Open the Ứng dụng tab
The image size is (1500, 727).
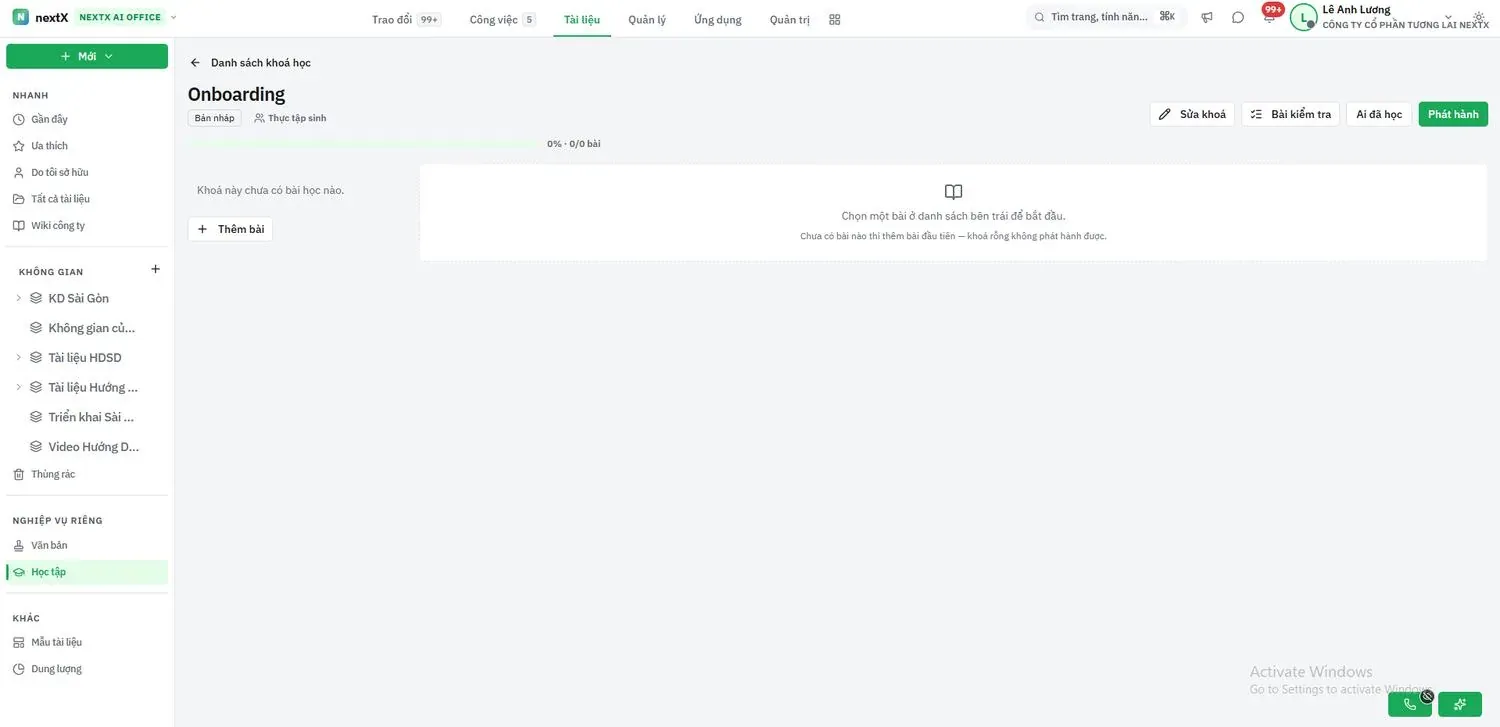[x=718, y=19]
